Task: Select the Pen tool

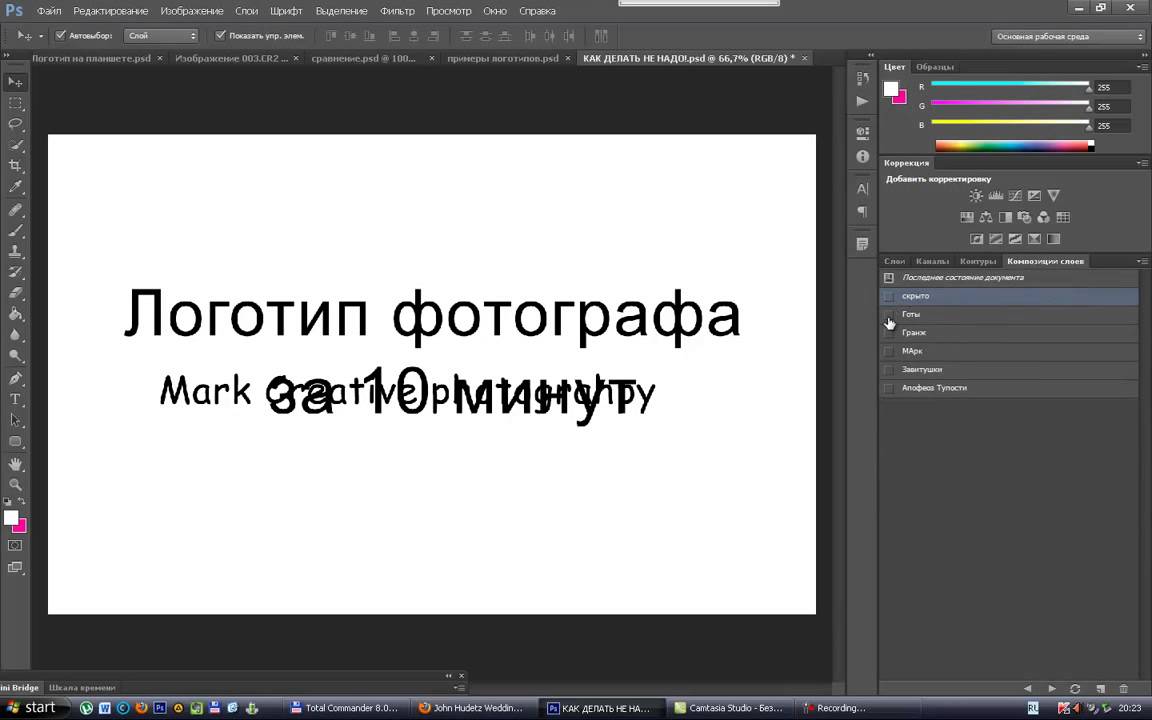Action: click(x=15, y=379)
